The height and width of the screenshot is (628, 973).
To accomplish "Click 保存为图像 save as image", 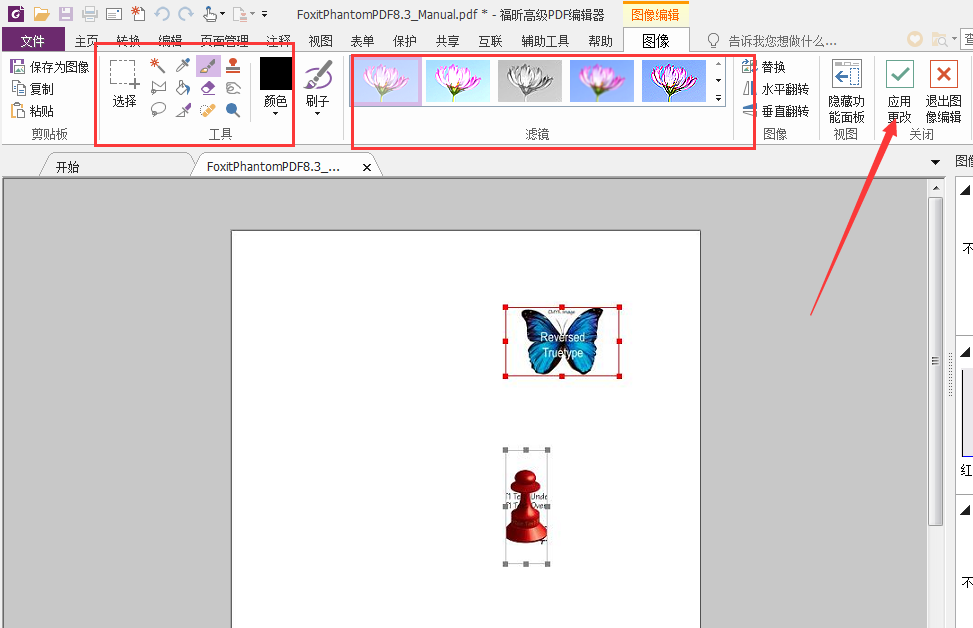I will [51, 66].
